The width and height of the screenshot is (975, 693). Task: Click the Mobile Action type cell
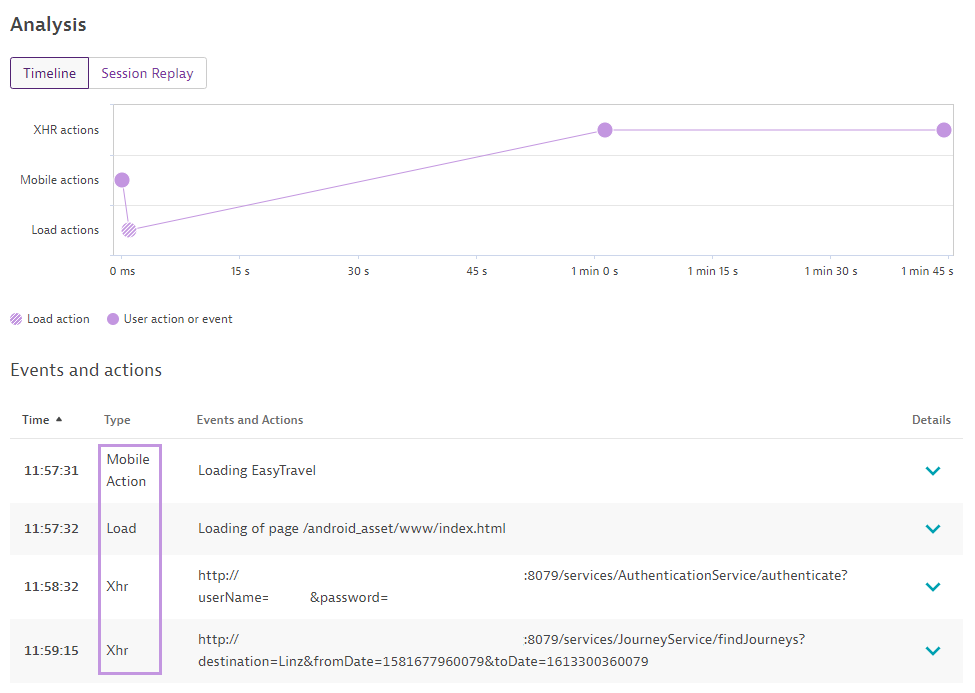(127, 470)
